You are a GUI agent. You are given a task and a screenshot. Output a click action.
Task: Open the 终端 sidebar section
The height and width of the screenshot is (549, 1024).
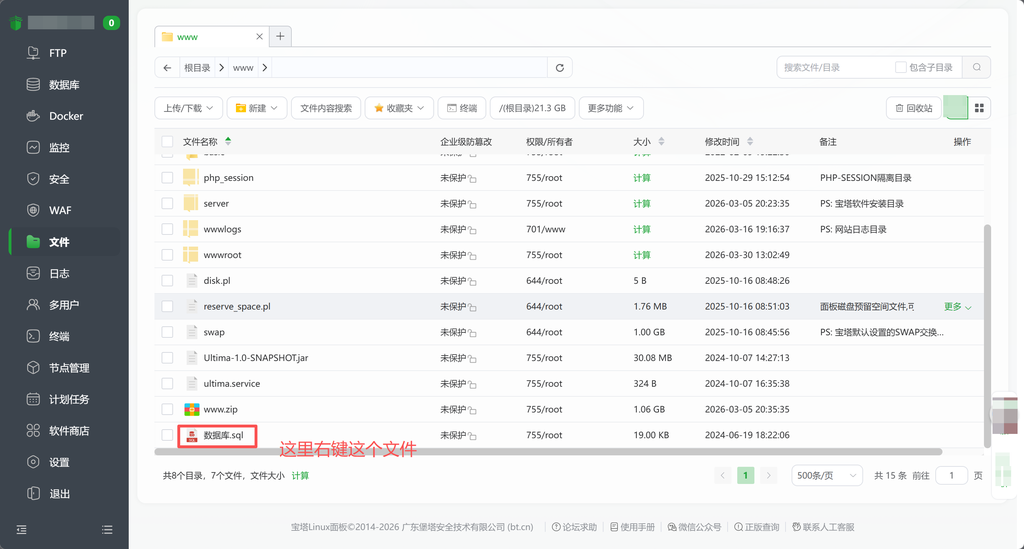point(59,336)
